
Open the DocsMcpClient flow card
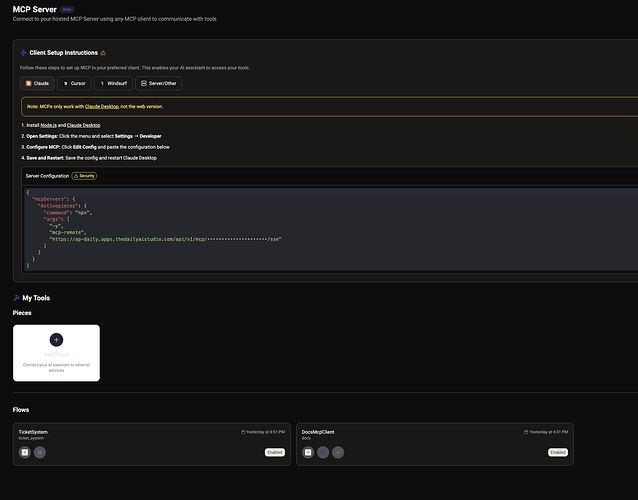435,444
